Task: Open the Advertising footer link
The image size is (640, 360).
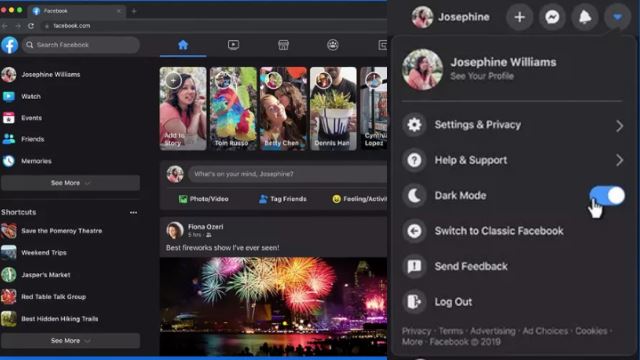Action: click(x=493, y=331)
